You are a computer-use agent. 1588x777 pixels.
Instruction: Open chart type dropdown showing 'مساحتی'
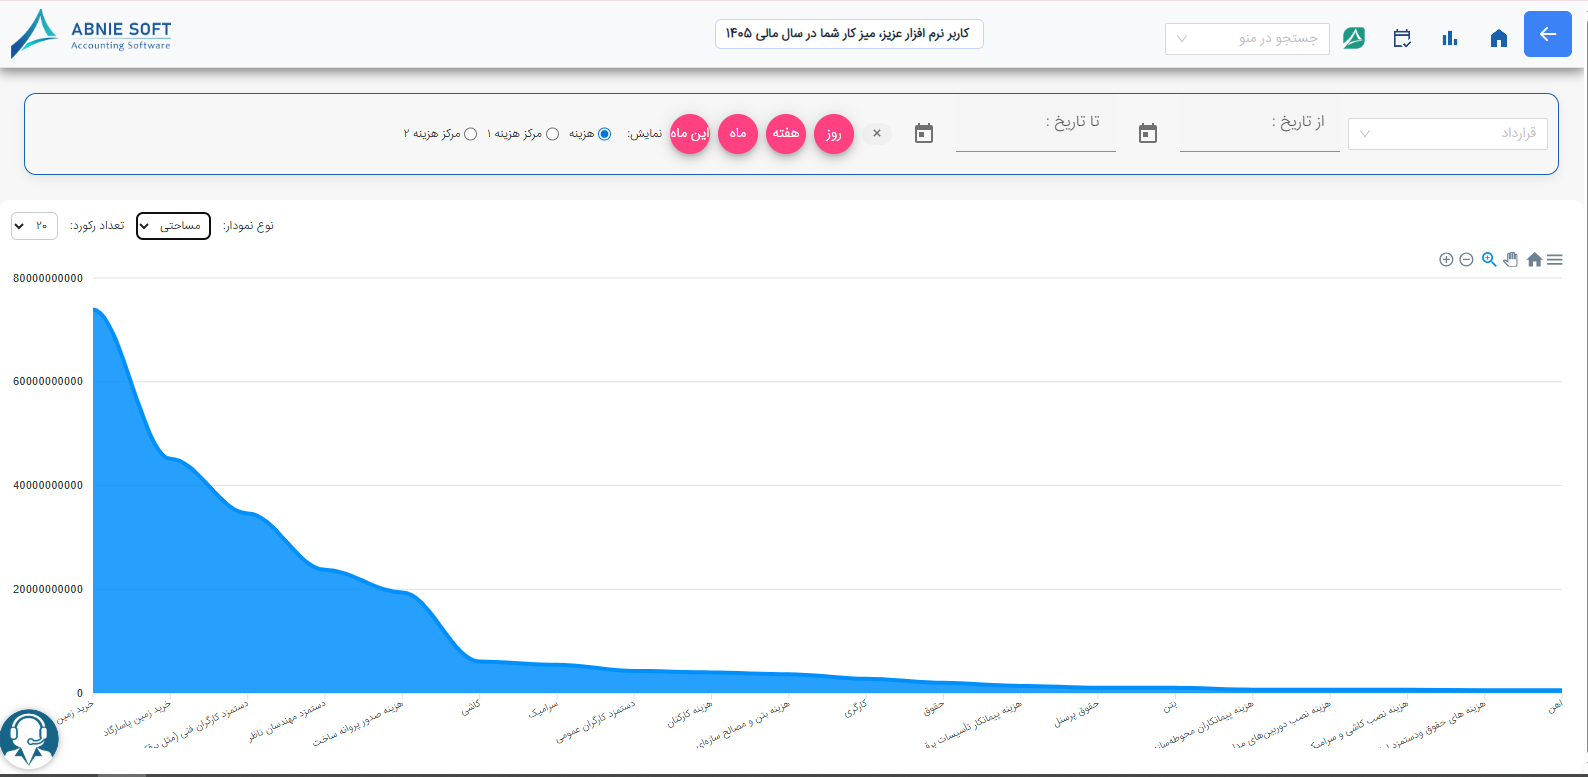173,226
